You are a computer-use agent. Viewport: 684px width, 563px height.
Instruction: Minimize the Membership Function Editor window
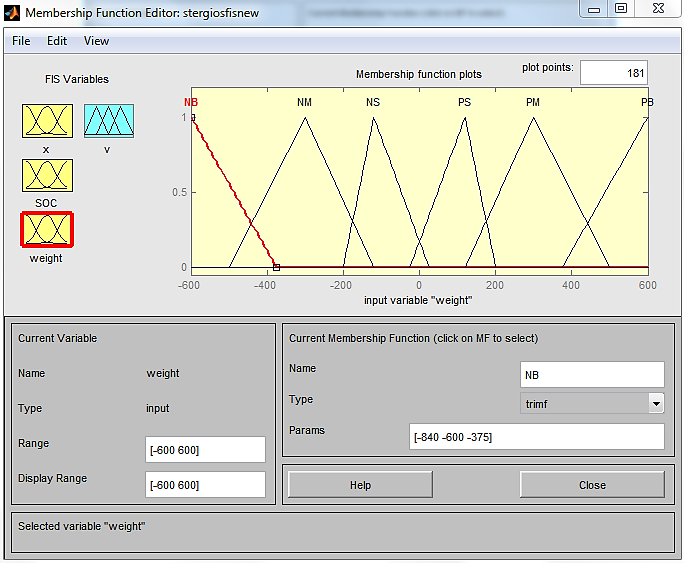pos(594,9)
